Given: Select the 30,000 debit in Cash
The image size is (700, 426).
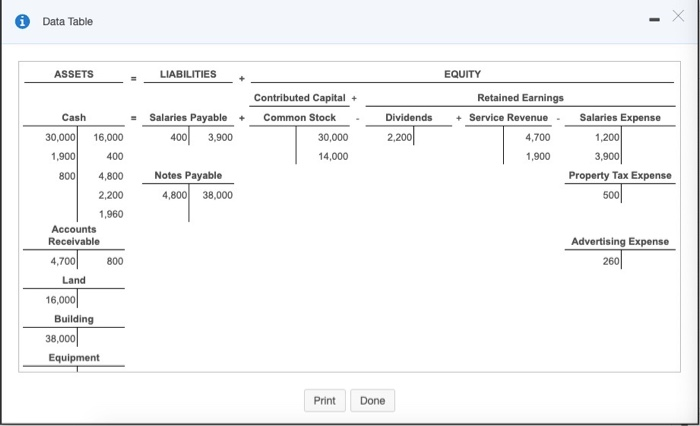Looking at the screenshot, I should pos(60,137).
